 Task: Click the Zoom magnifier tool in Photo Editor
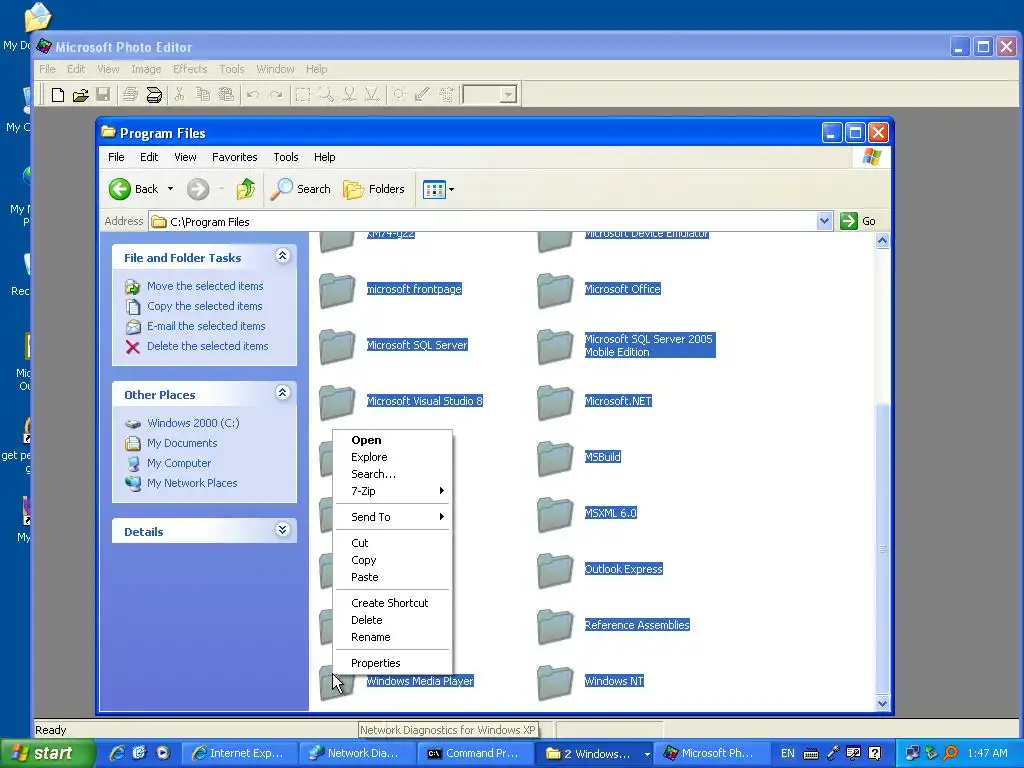pyautogui.click(x=326, y=95)
